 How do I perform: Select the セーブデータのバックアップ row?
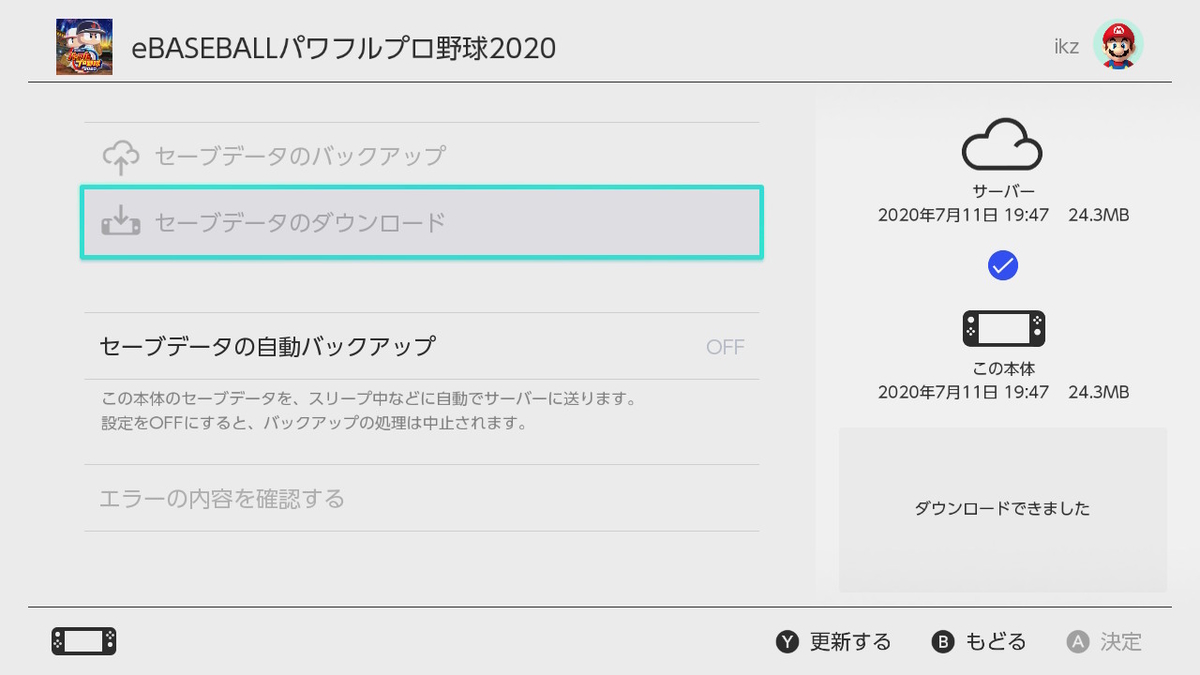(420, 155)
